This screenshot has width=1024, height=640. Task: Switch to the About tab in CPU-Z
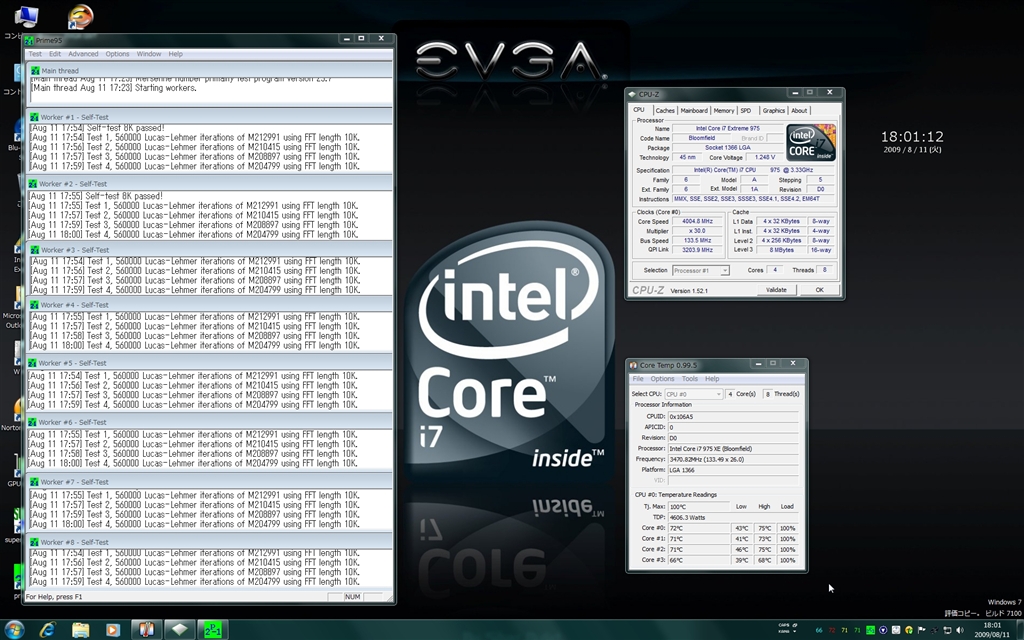(x=799, y=110)
